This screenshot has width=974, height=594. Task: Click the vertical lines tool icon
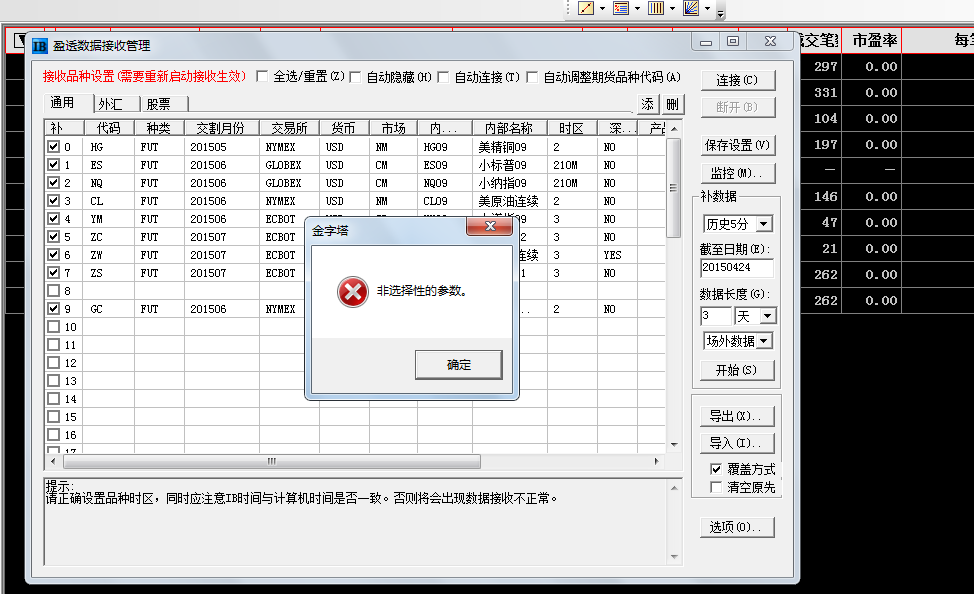pyautogui.click(x=656, y=8)
